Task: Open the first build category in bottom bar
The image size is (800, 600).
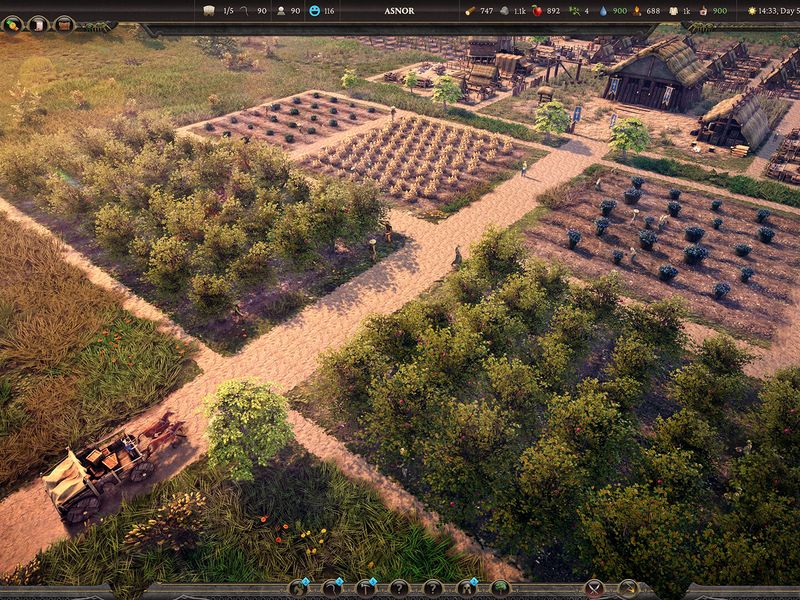Action: click(x=299, y=588)
